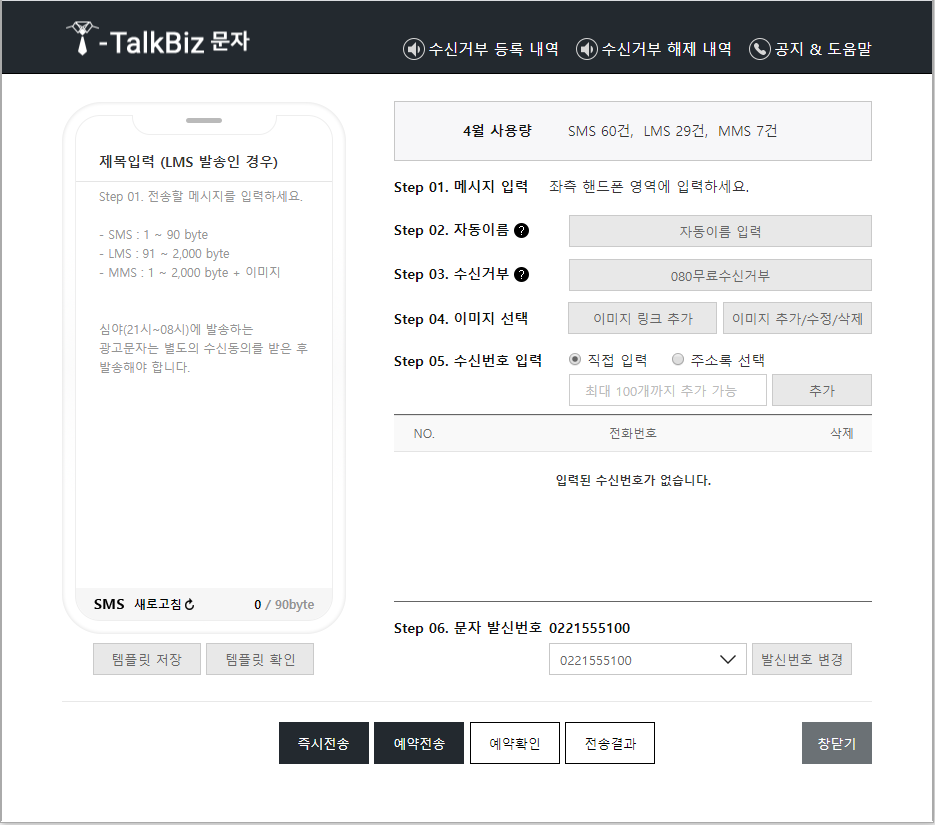Image resolution: width=935 pixels, height=825 pixels.
Task: Open 공지 & 도움말 menu
Action: pyautogui.click(x=822, y=49)
